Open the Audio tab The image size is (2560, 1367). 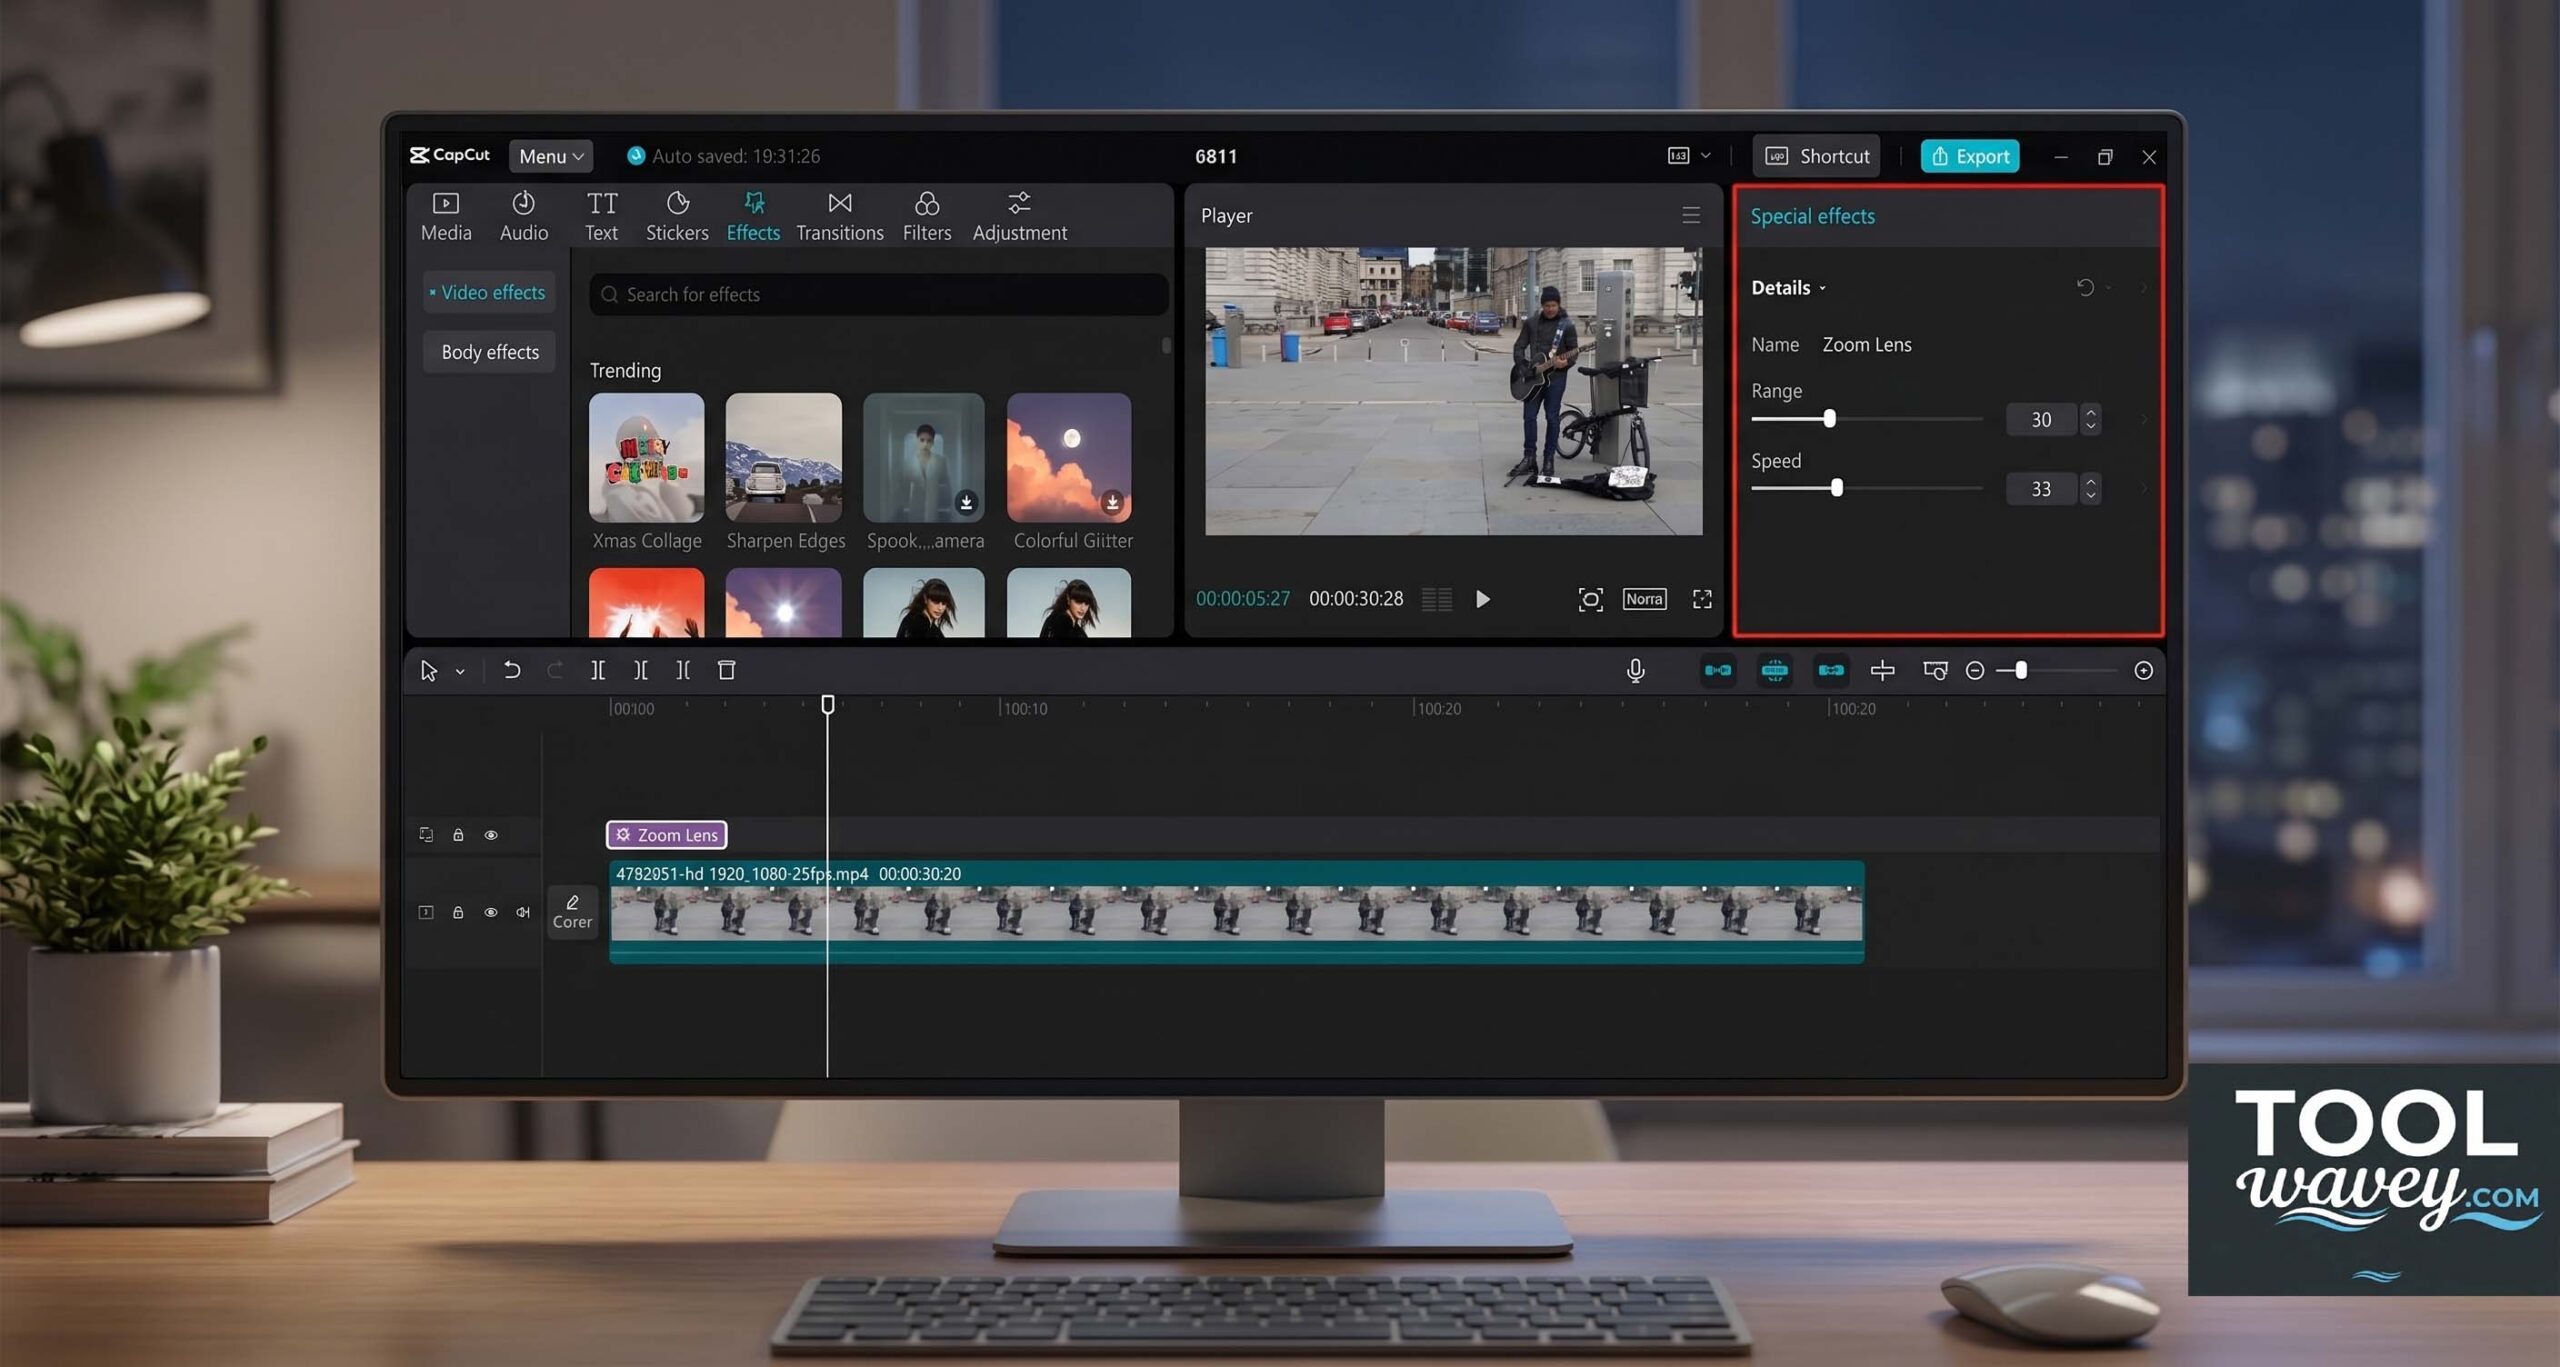(x=523, y=216)
